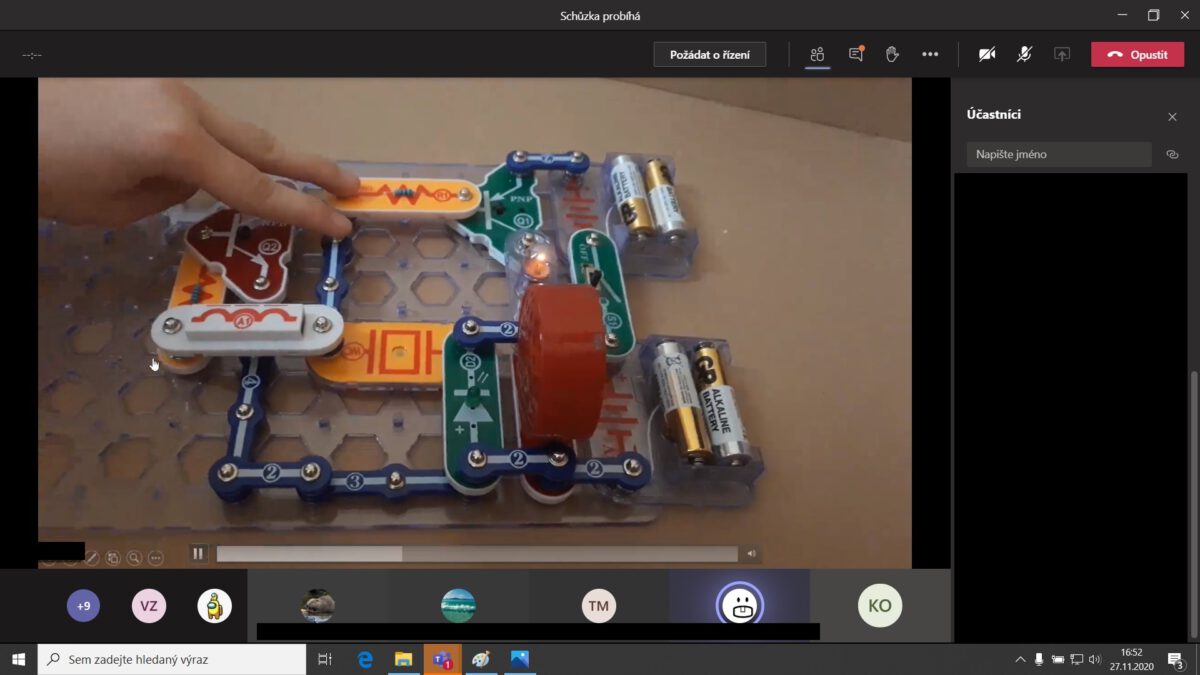Open the More actions ellipsis menu
Screen dimensions: 1200x675
tap(930, 54)
